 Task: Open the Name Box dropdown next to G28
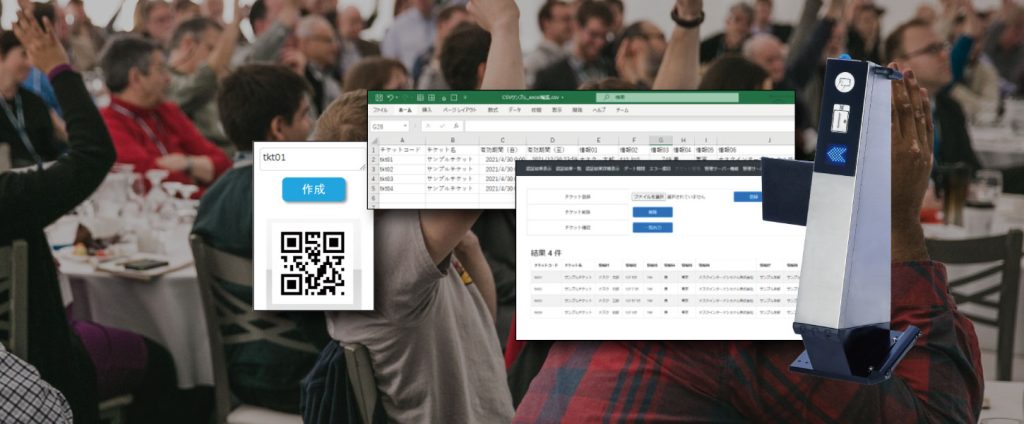[405, 126]
